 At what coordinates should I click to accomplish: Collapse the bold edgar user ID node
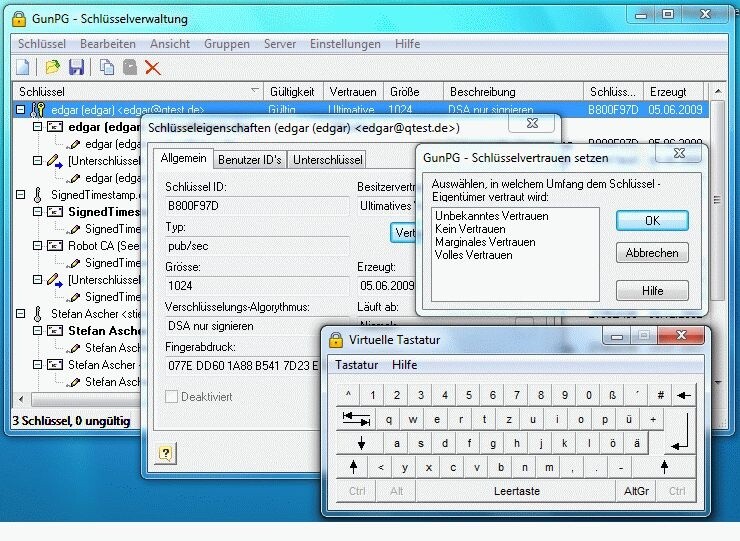(x=37, y=127)
